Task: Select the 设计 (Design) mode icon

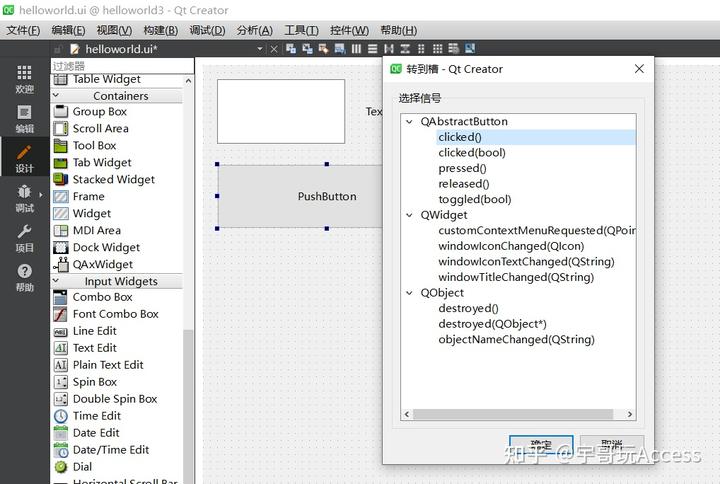Action: [24, 157]
